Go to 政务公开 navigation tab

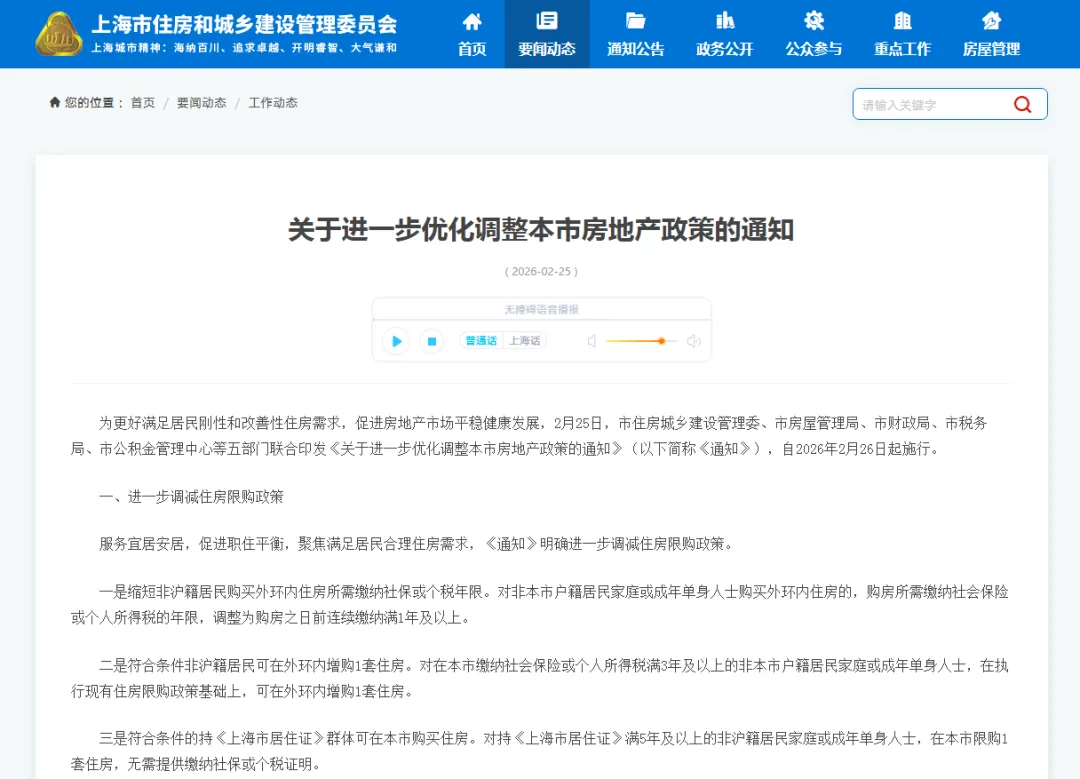[x=724, y=34]
